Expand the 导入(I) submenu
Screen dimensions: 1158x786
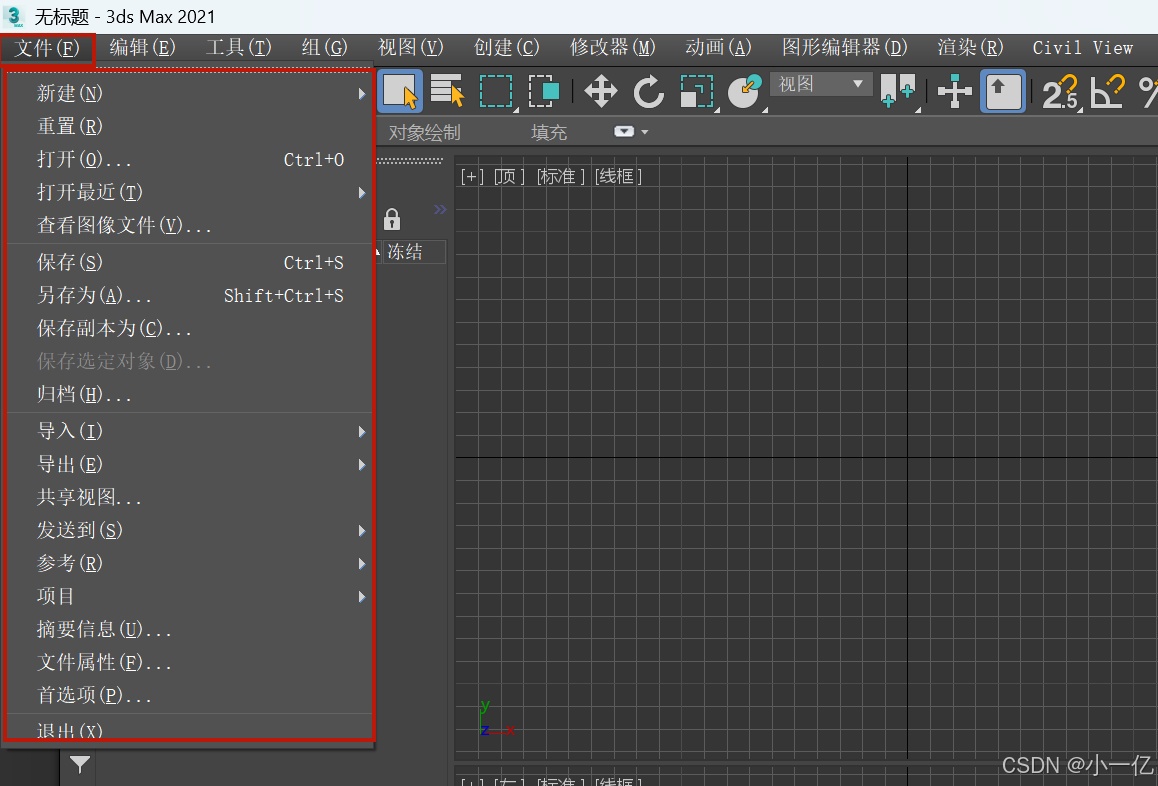click(189, 431)
